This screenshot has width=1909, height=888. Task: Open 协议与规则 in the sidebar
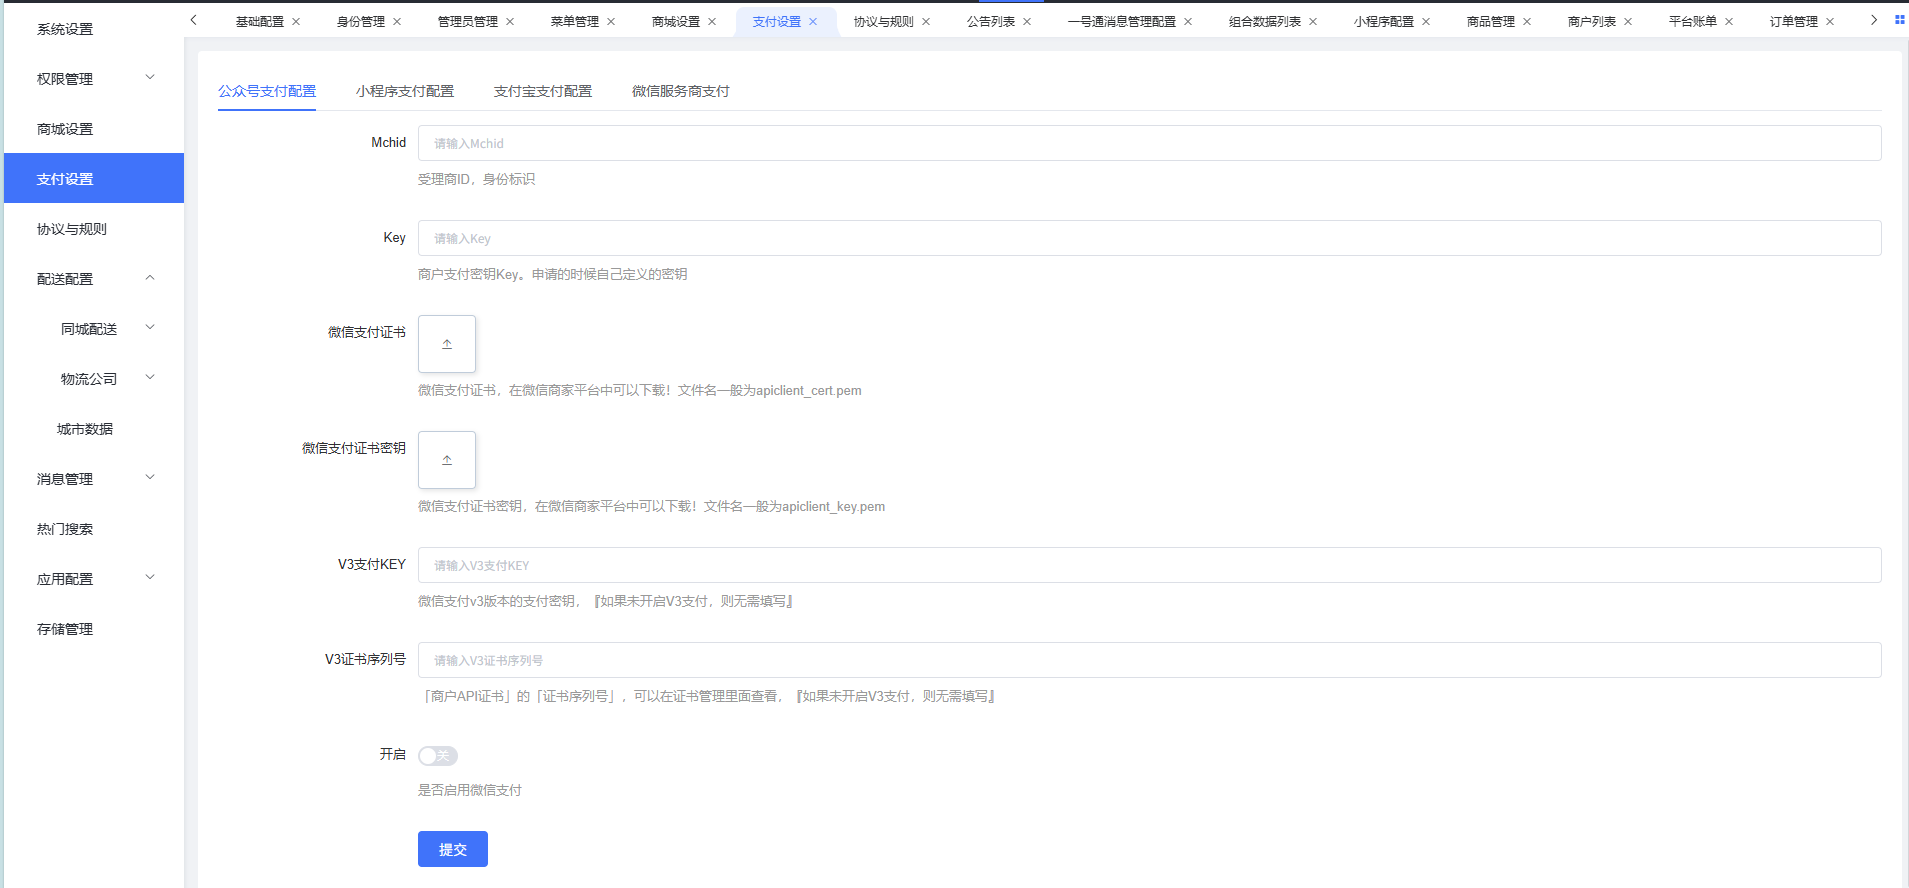72,229
